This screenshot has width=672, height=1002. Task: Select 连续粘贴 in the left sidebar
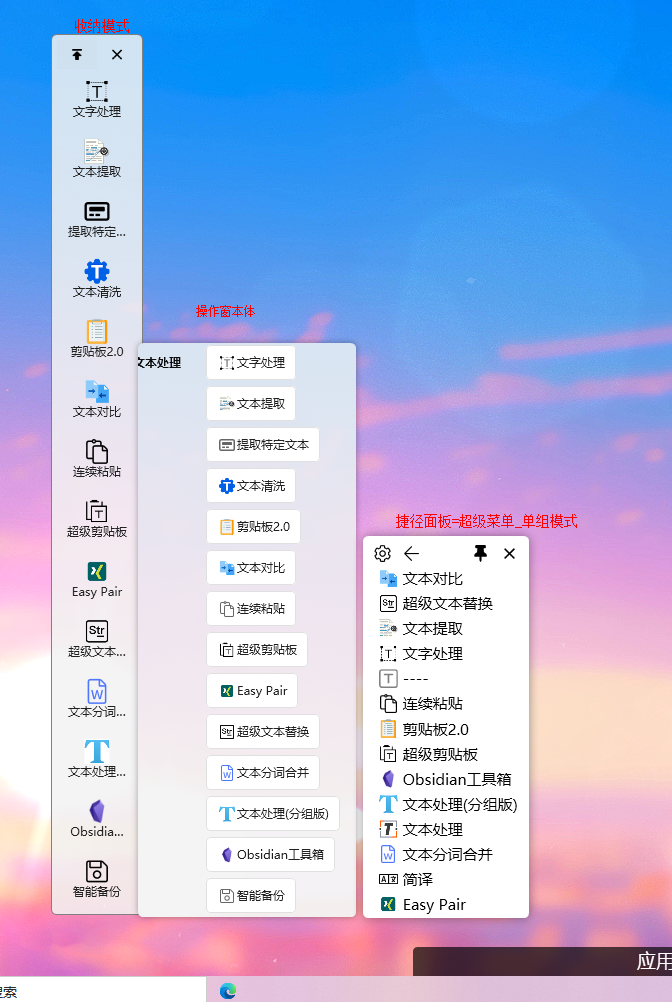[96, 459]
